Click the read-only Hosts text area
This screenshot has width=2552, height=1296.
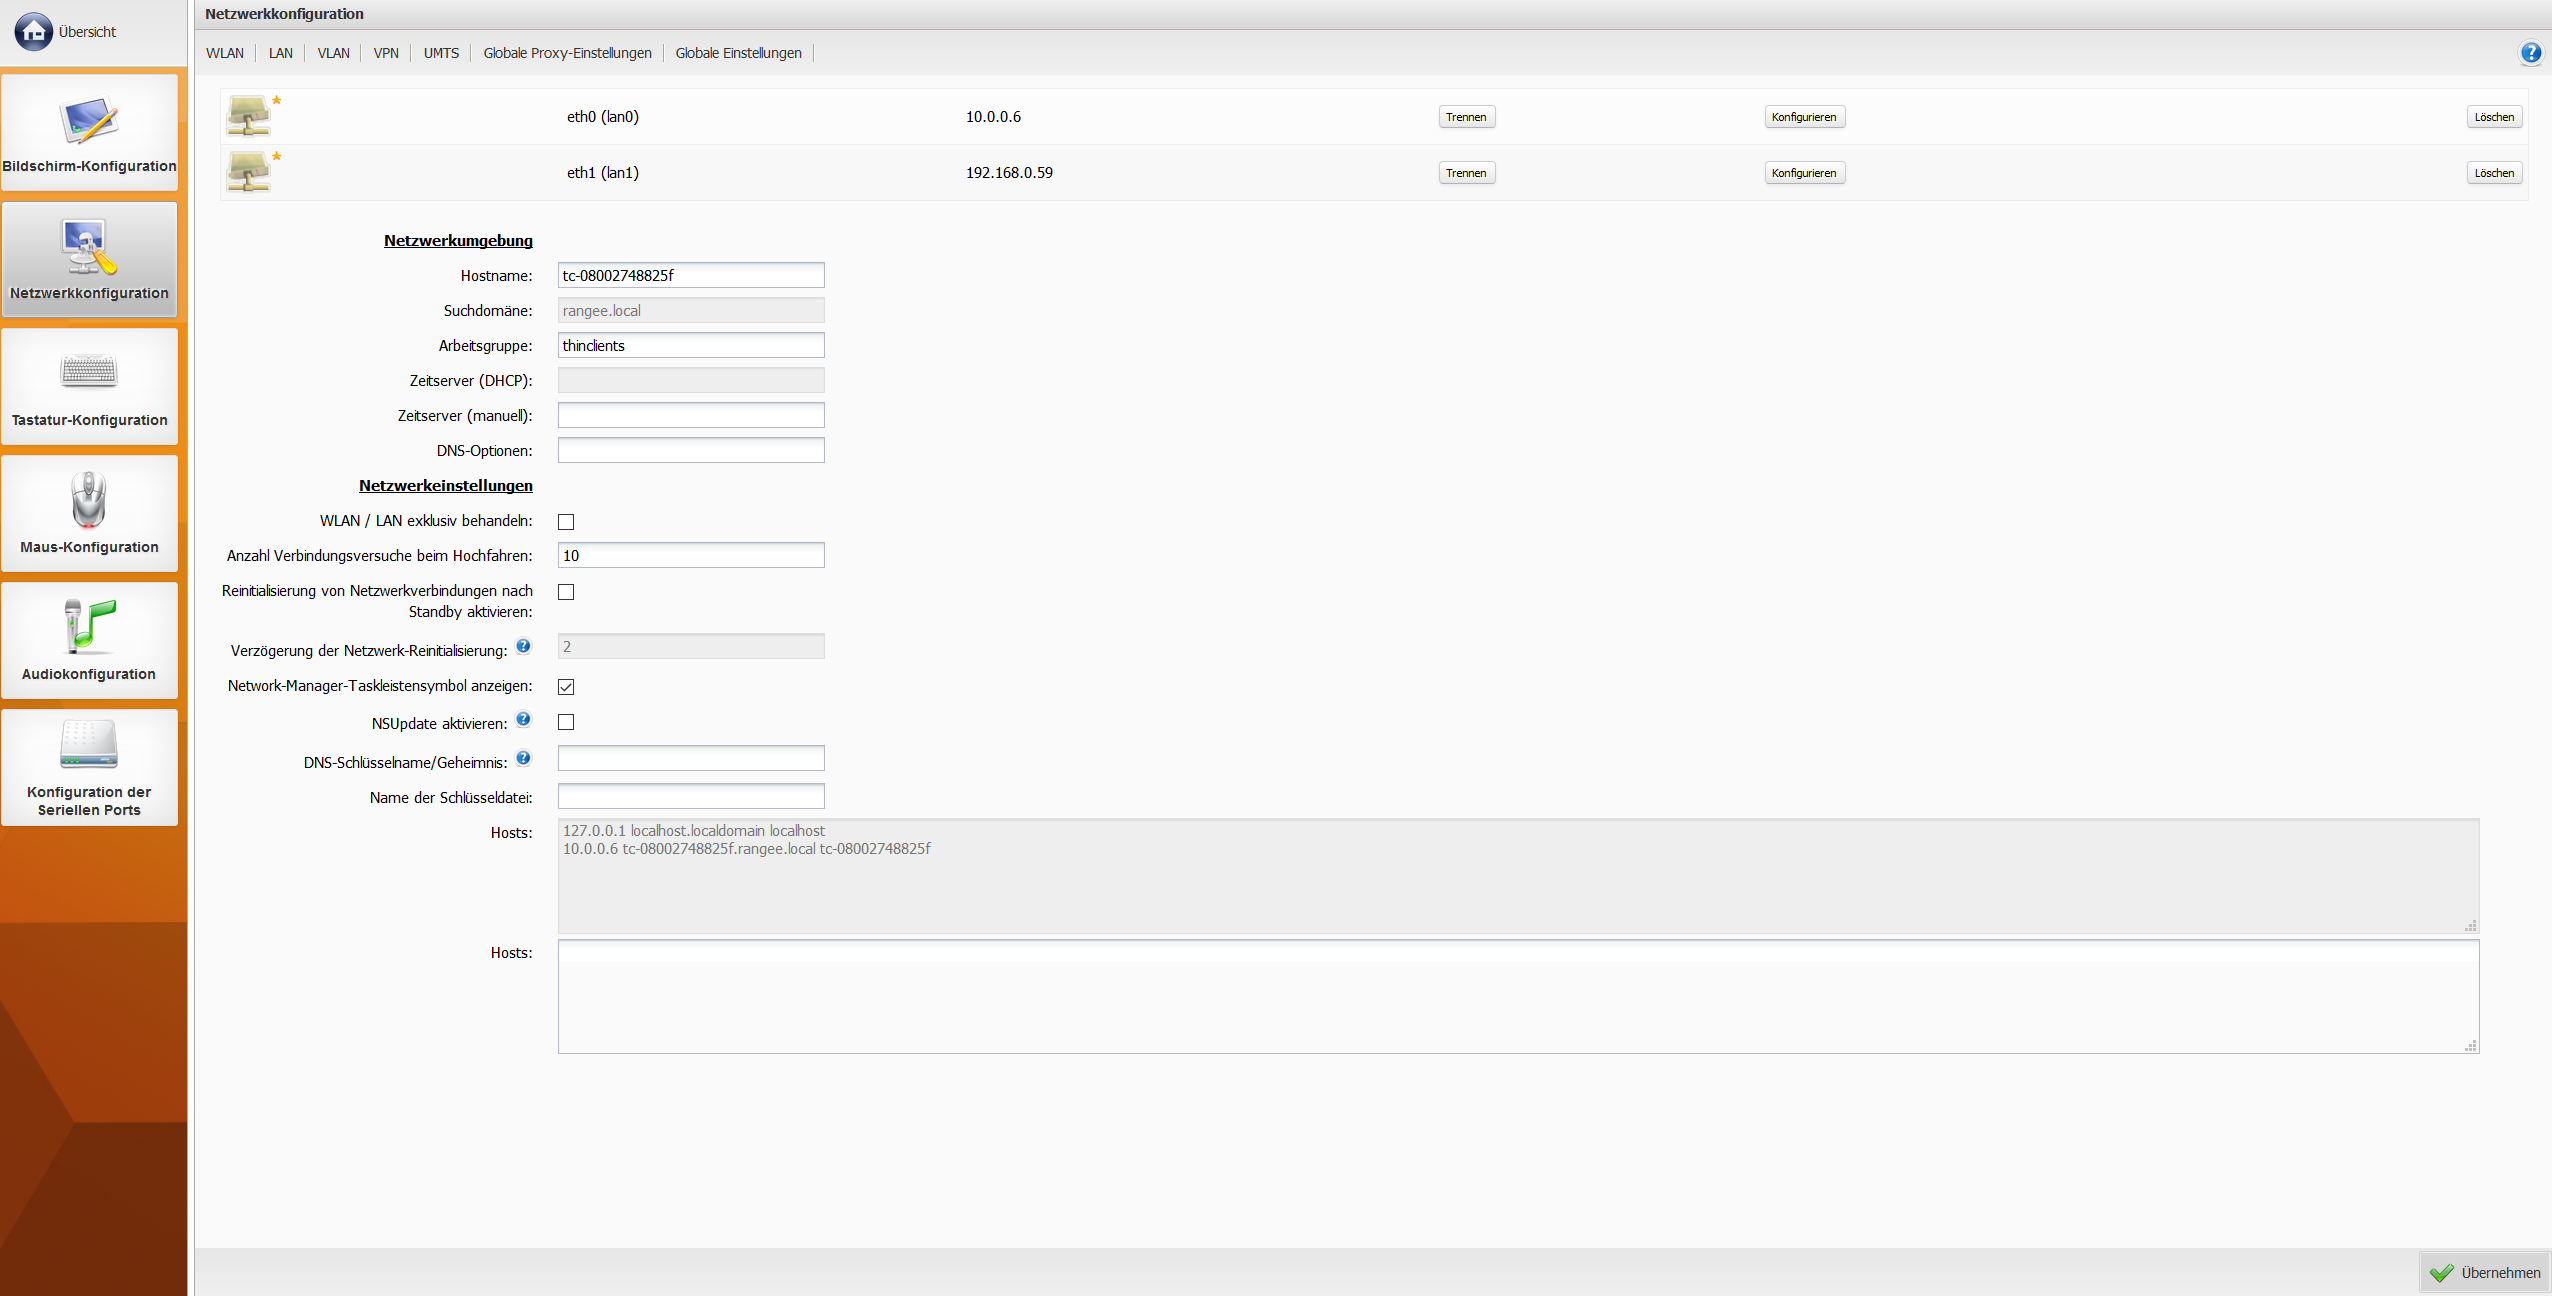point(1518,876)
